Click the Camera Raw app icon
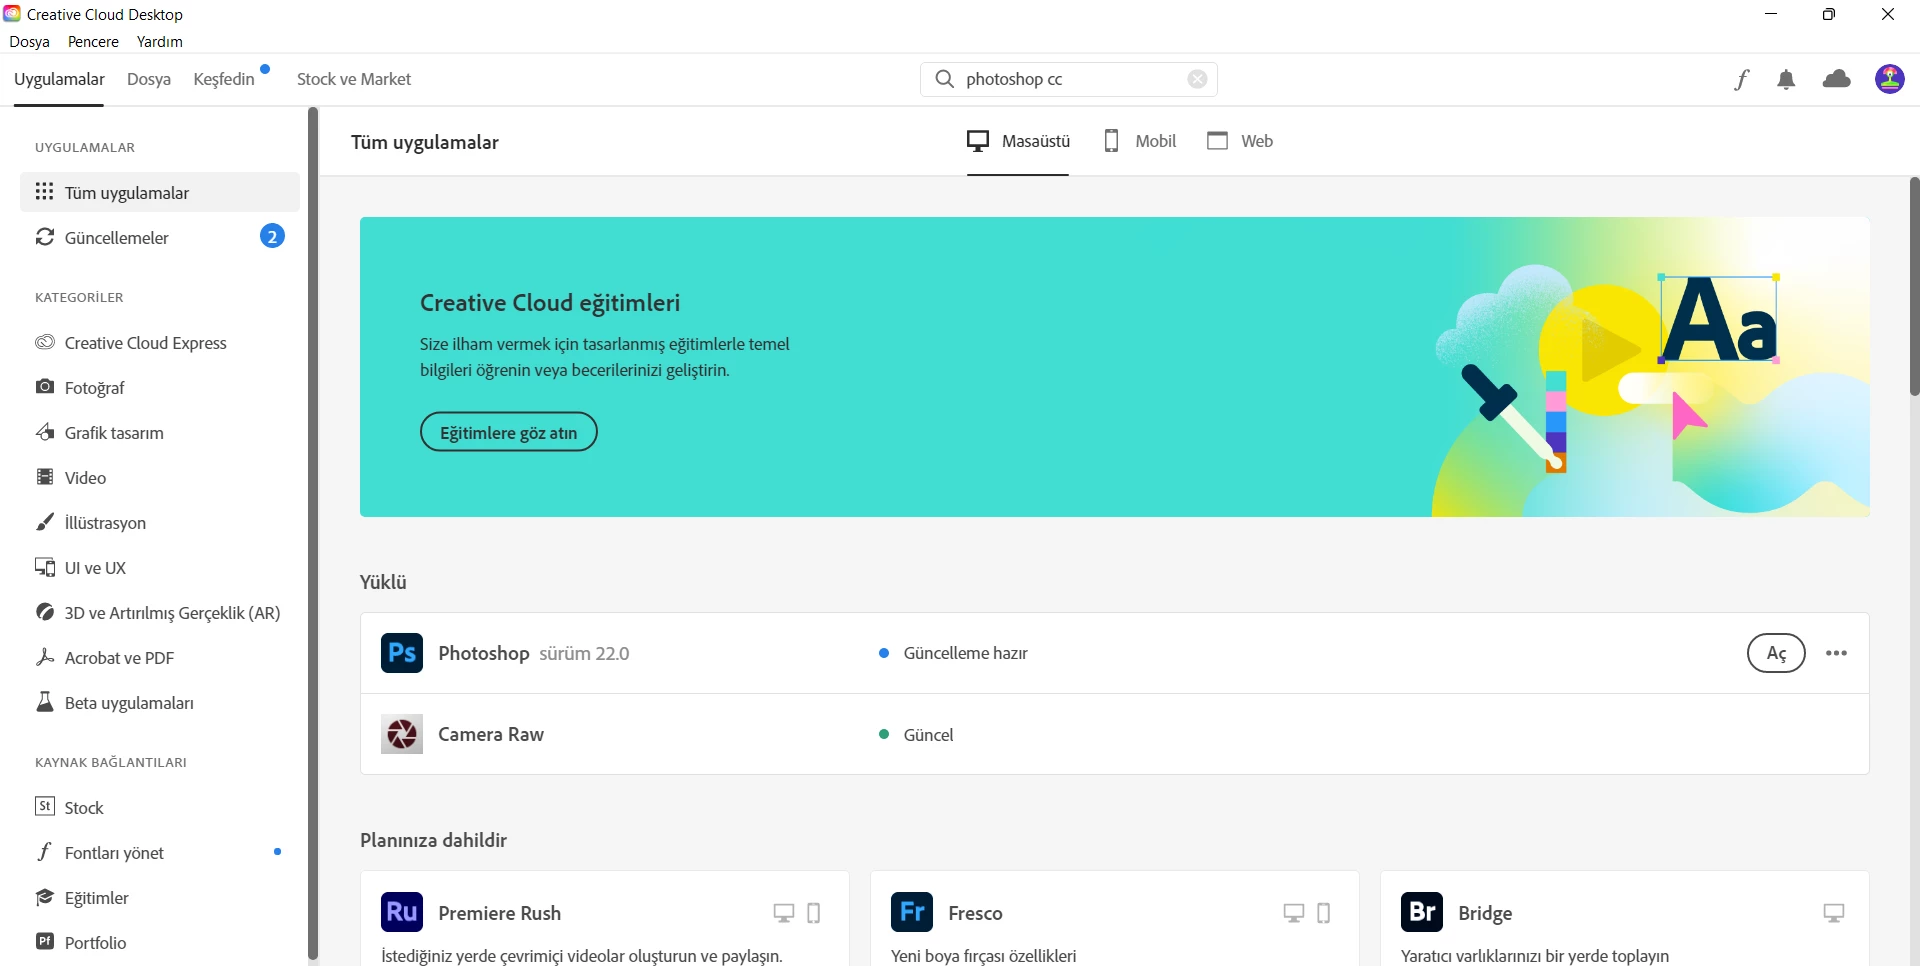The image size is (1920, 966). (402, 734)
